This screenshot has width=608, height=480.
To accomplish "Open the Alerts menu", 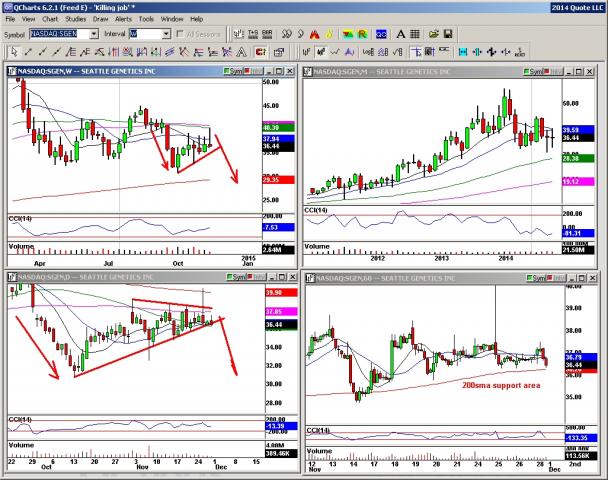I will (123, 19).
